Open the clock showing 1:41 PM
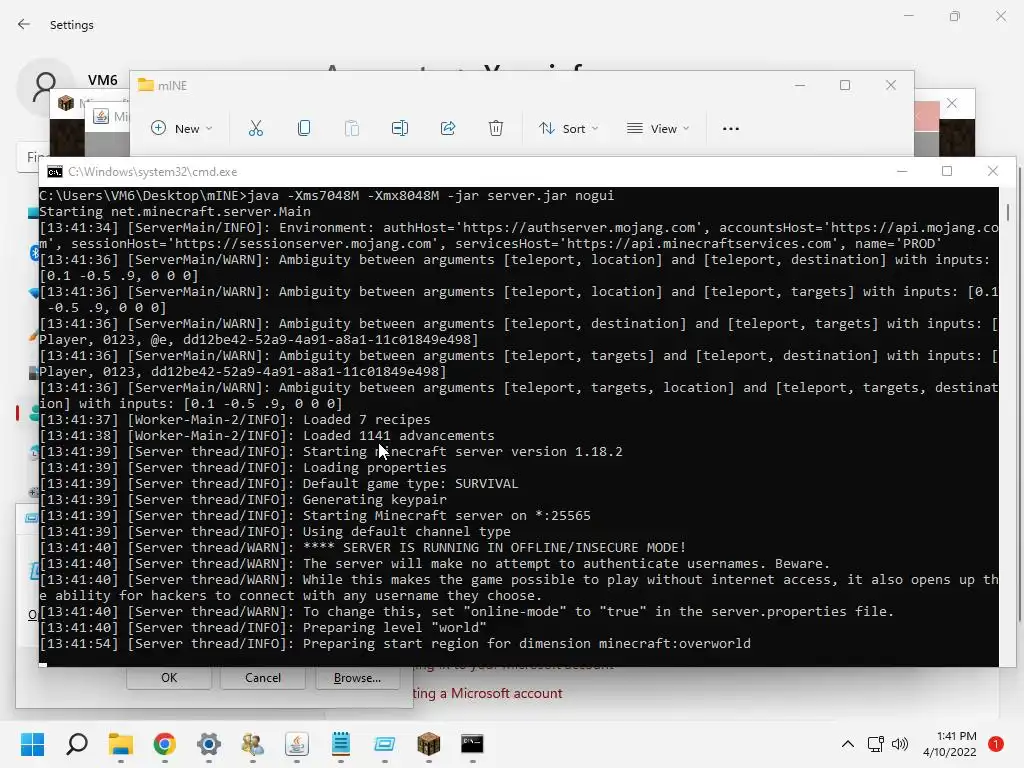 950,744
